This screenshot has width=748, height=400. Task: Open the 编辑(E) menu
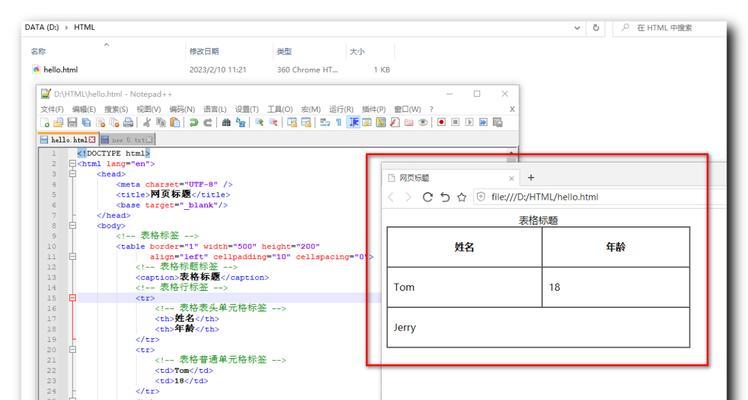coord(84,109)
